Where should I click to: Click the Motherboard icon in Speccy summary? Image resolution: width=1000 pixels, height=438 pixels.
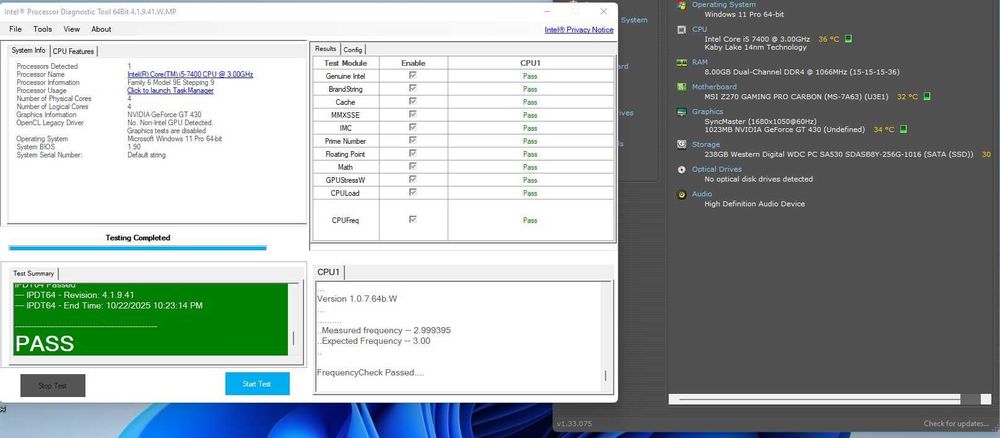(681, 87)
